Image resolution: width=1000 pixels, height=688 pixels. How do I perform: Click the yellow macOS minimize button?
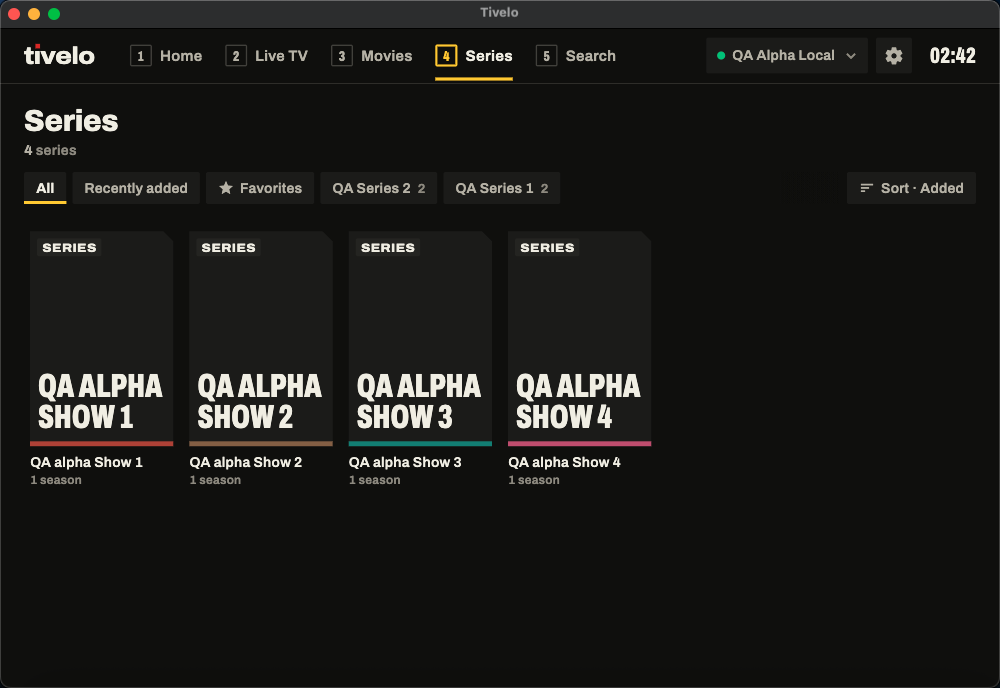tap(34, 14)
